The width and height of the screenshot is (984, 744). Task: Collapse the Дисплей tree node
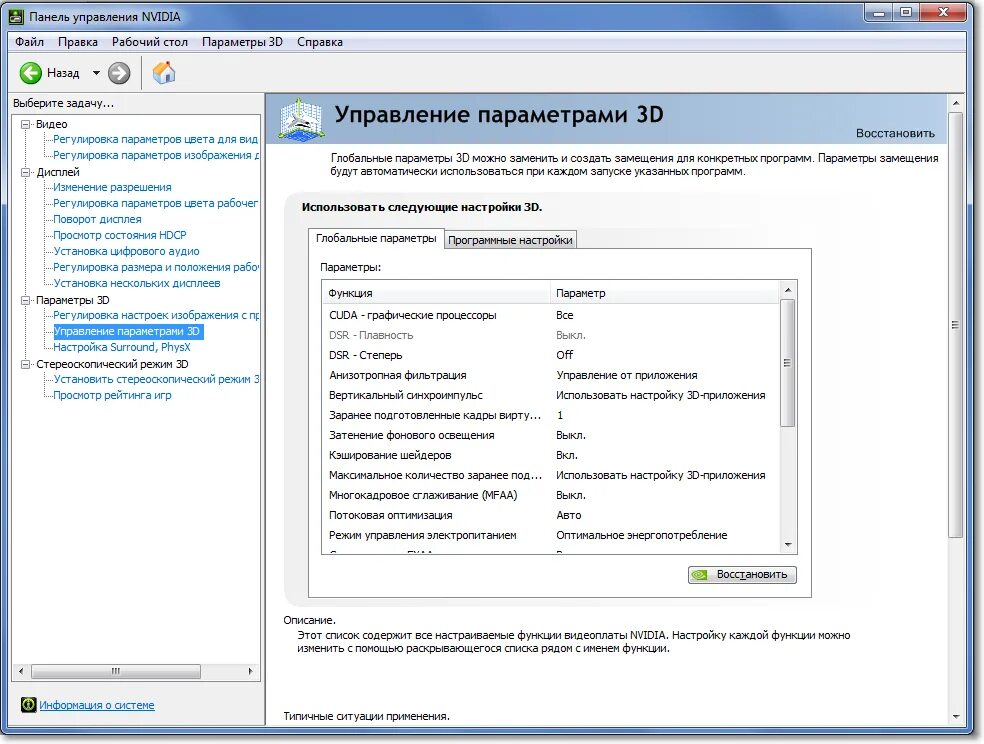[x=26, y=172]
